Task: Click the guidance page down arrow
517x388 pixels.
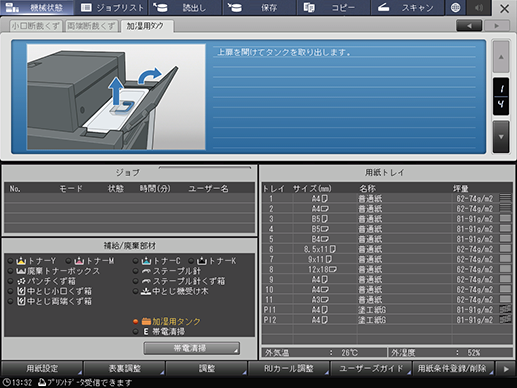Action: click(501, 137)
